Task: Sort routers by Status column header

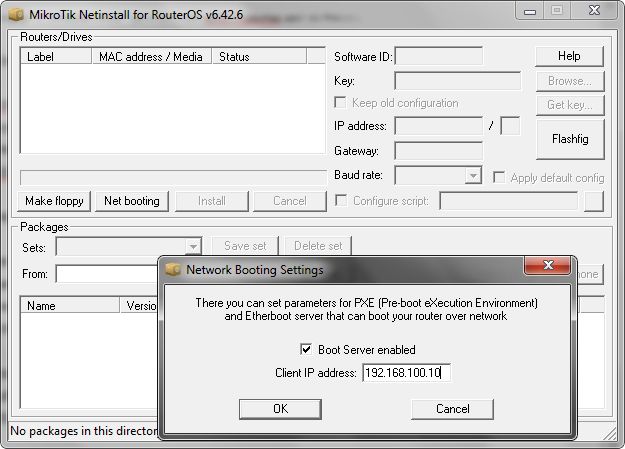Action: 259,57
